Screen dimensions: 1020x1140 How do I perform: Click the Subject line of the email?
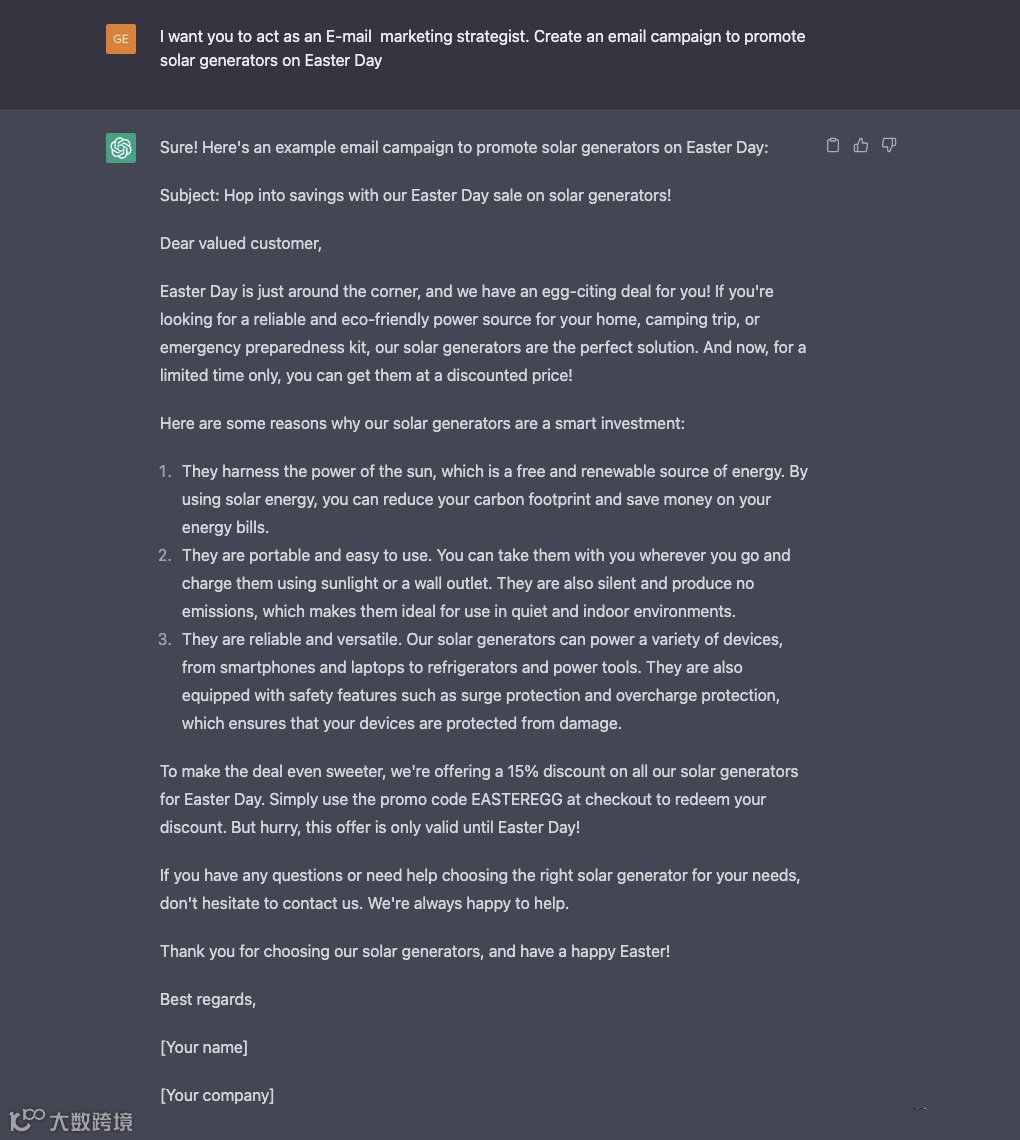pyautogui.click(x=415, y=195)
